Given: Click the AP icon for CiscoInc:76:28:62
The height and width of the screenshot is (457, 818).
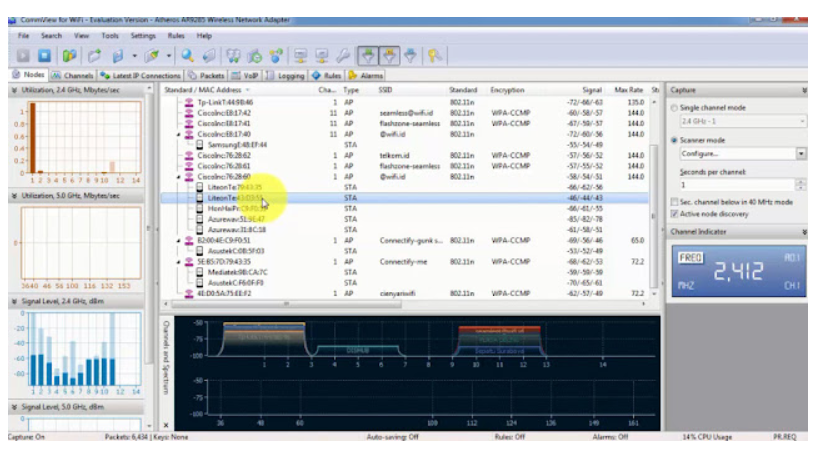Looking at the screenshot, I should [x=189, y=155].
